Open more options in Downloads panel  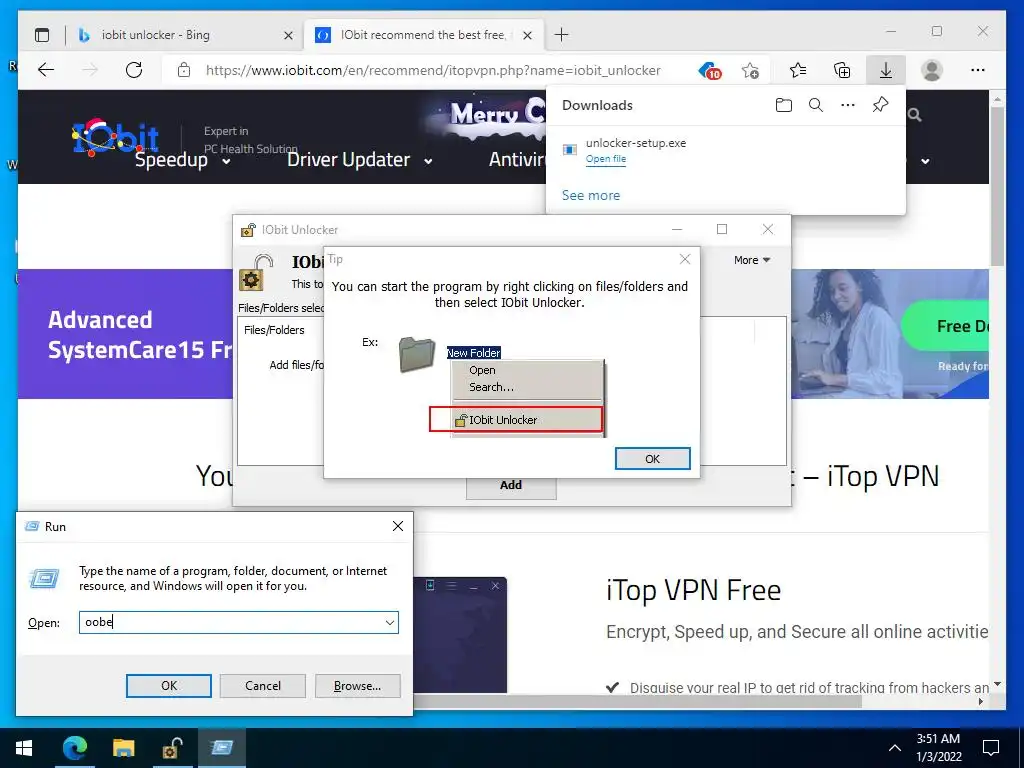pyautogui.click(x=848, y=105)
